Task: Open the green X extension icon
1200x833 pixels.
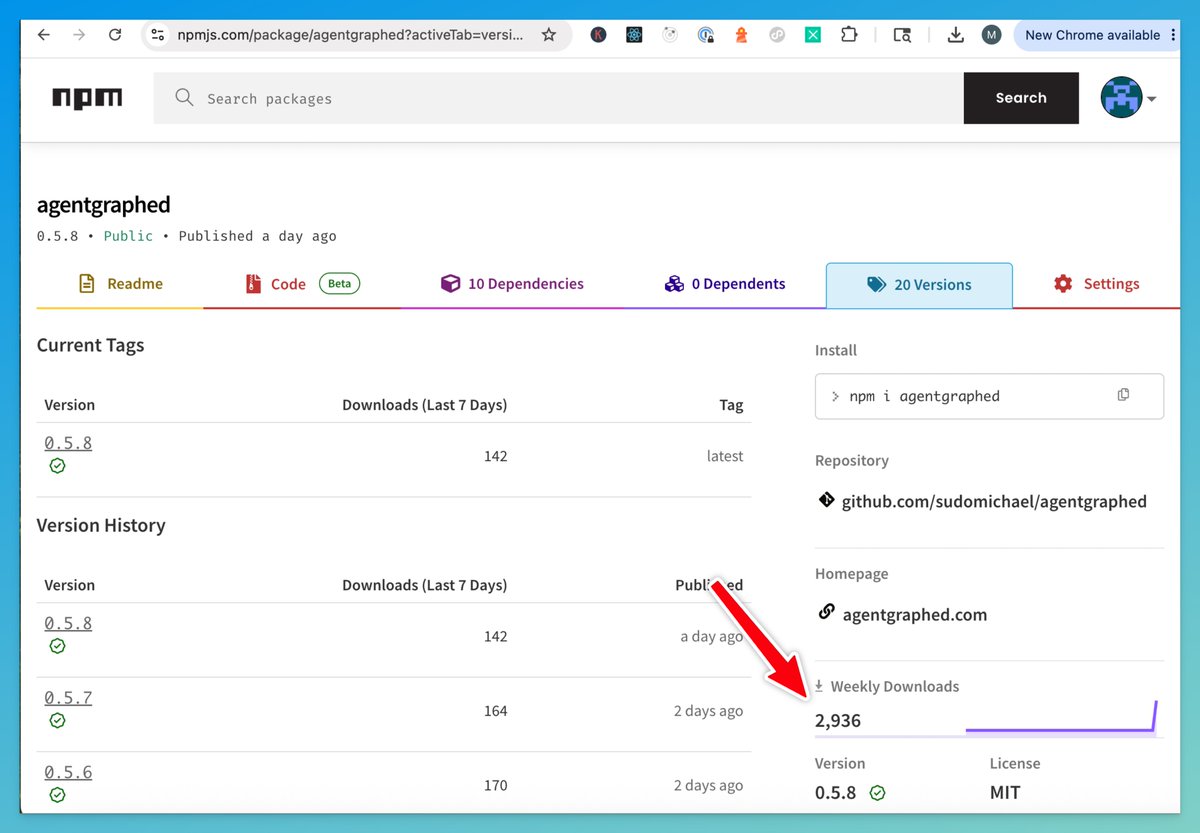Action: pos(813,35)
